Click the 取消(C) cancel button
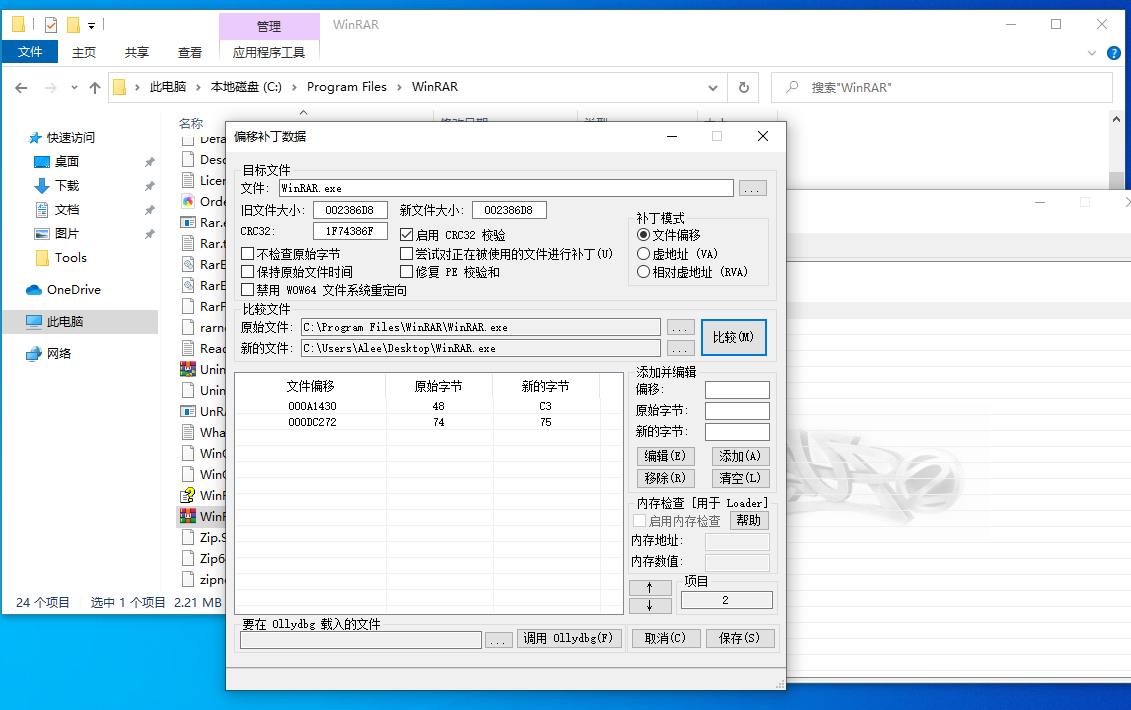1131x710 pixels. pyautogui.click(x=665, y=638)
